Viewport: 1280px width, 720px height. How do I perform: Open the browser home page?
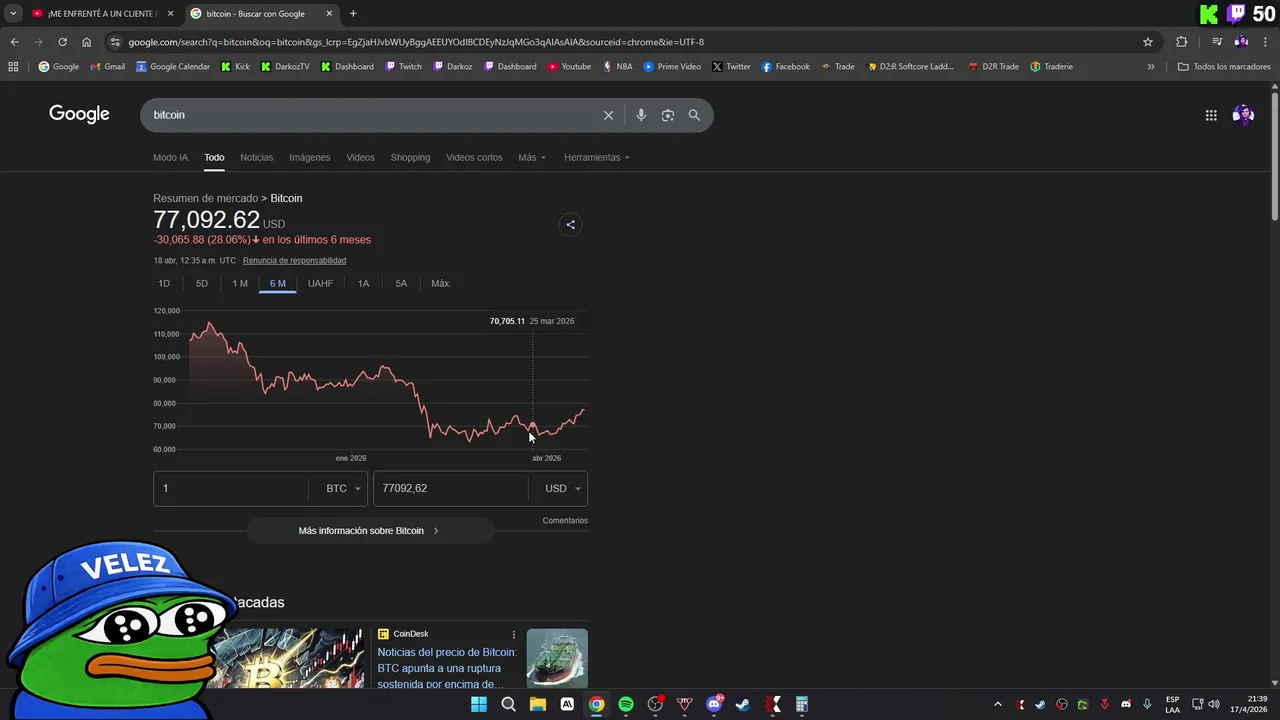[x=87, y=42]
